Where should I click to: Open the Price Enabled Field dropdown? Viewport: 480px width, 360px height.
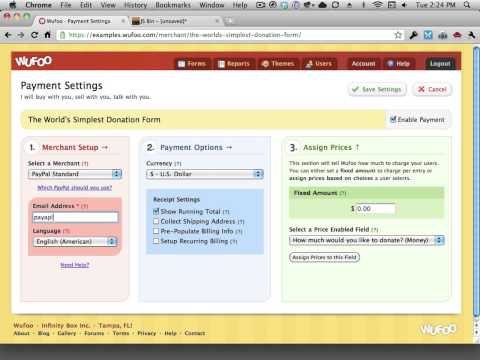[367, 240]
